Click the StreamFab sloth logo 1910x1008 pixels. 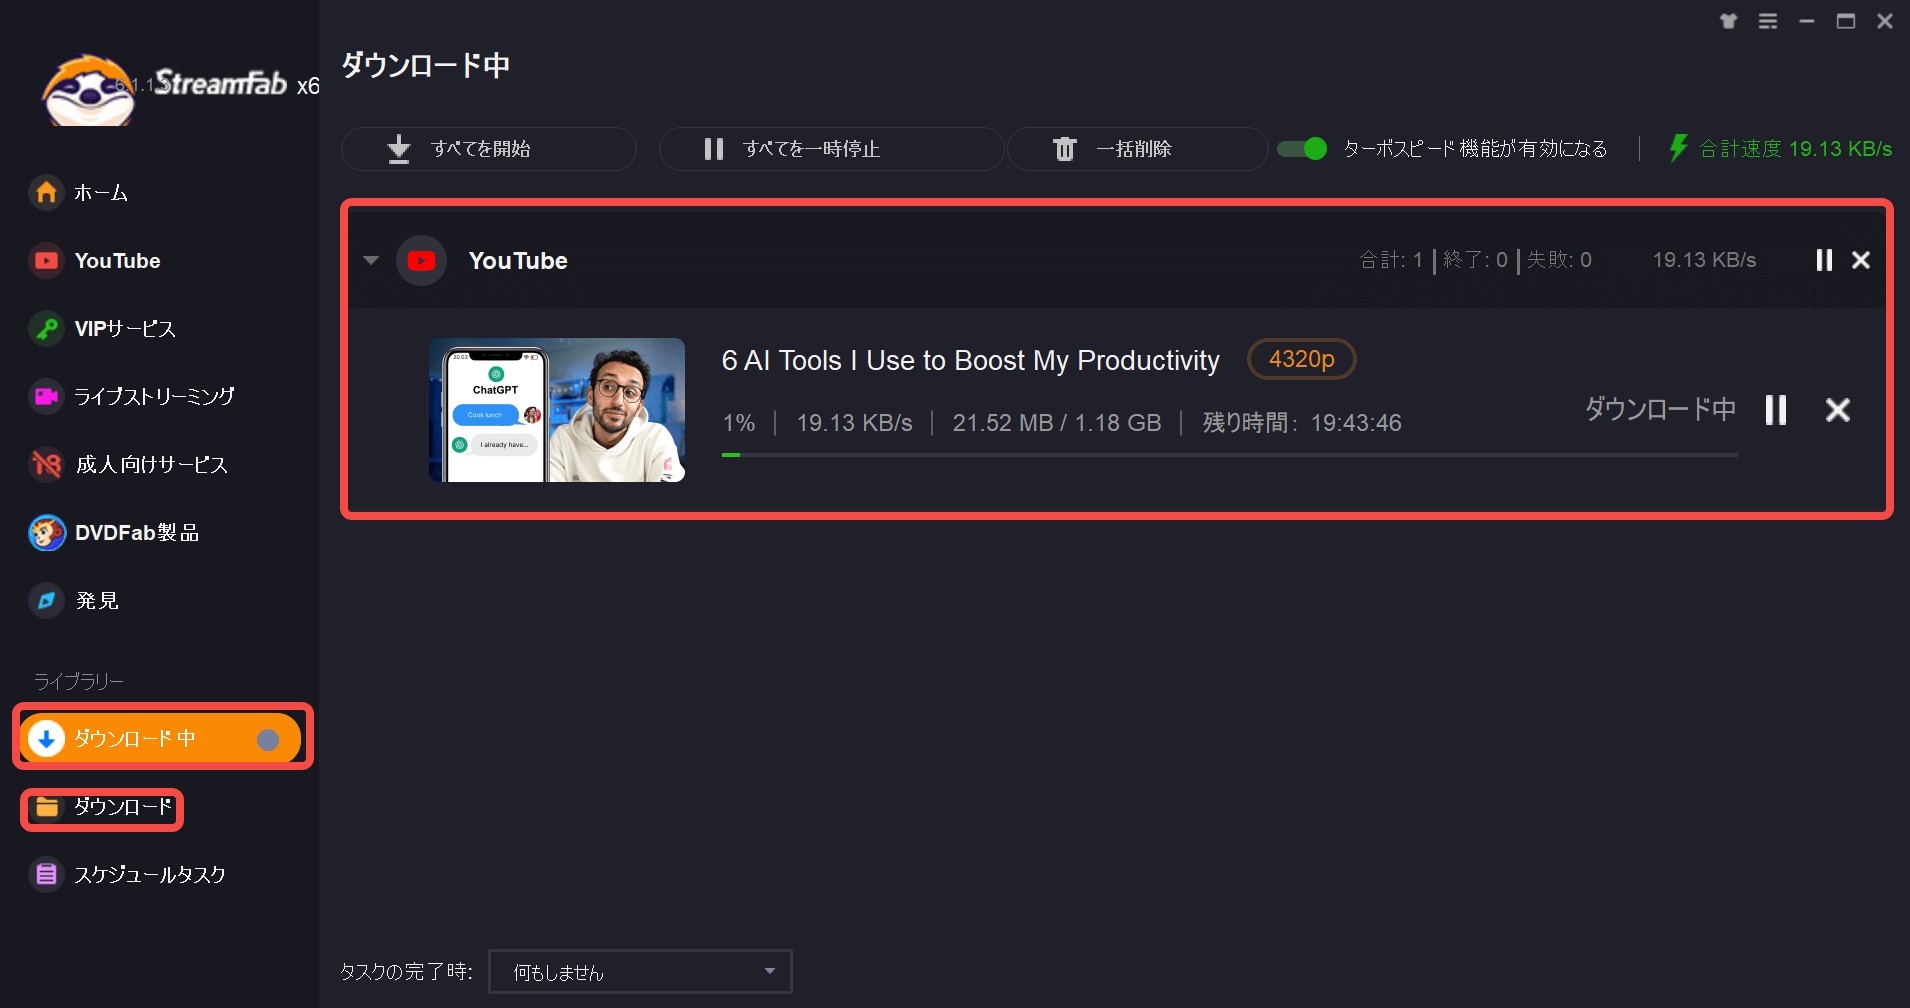pyautogui.click(x=88, y=91)
